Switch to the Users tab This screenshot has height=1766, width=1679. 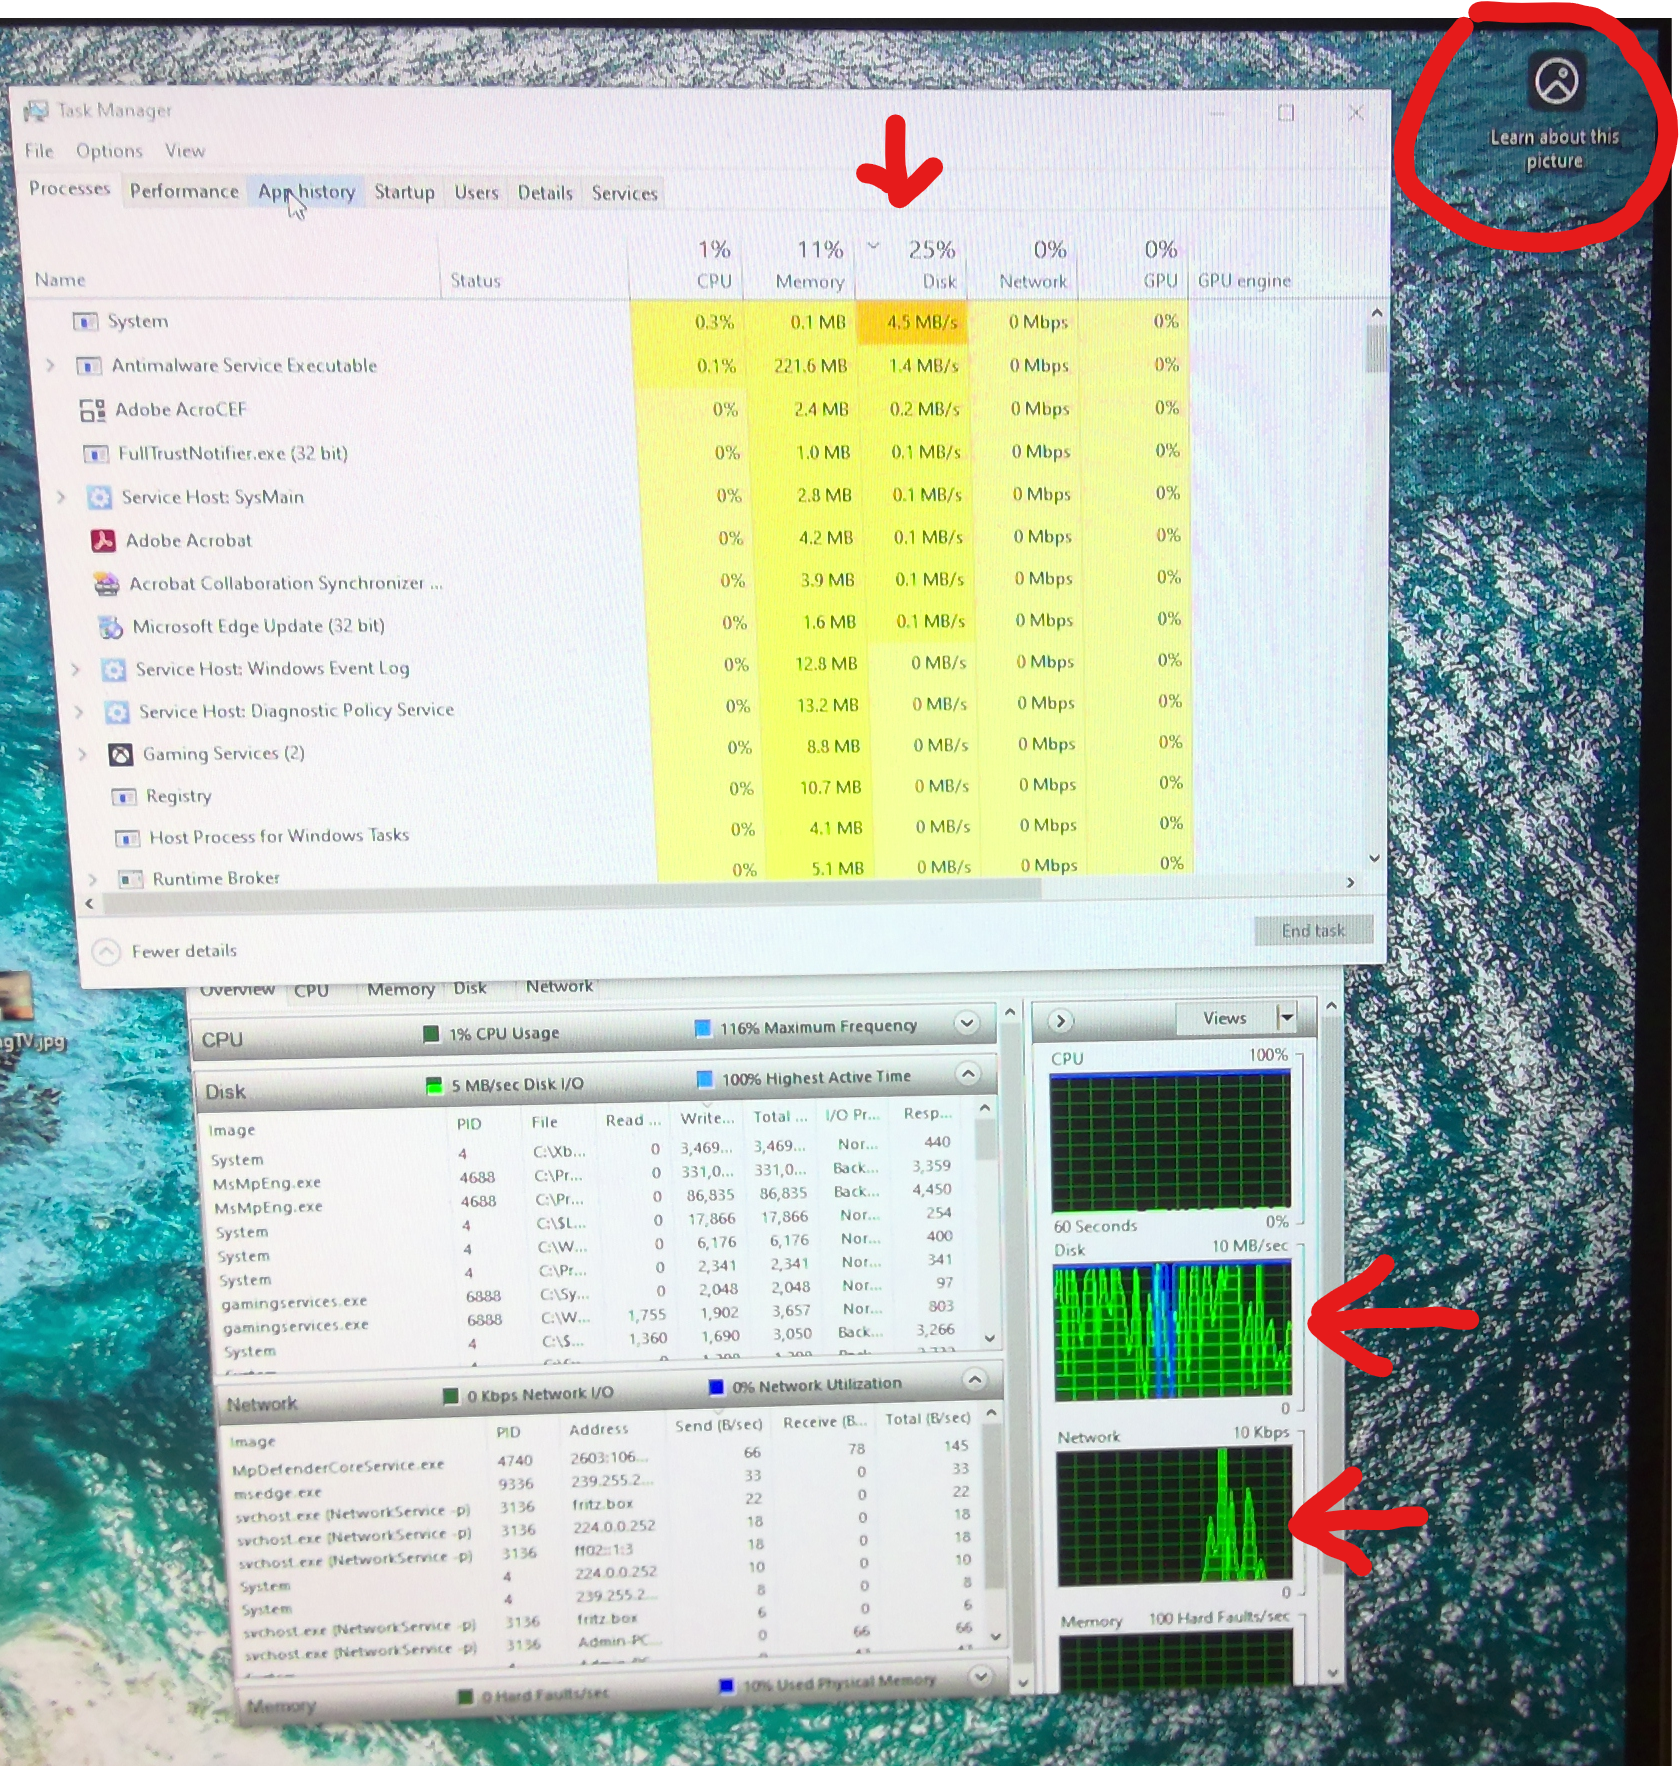(x=476, y=193)
